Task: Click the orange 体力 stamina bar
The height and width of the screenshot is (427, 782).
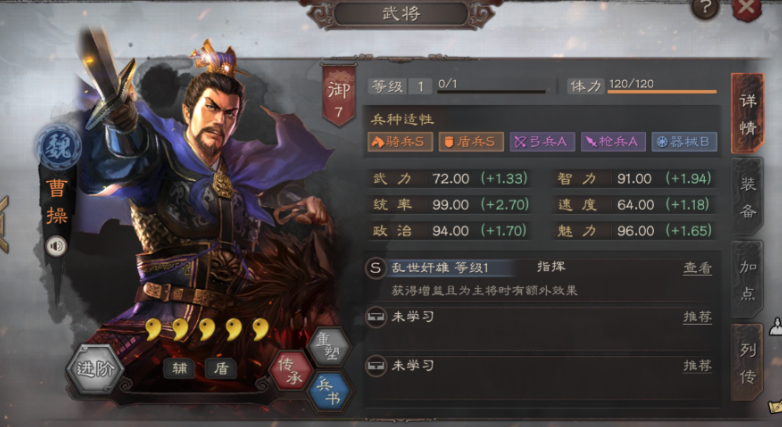Action: [662, 92]
